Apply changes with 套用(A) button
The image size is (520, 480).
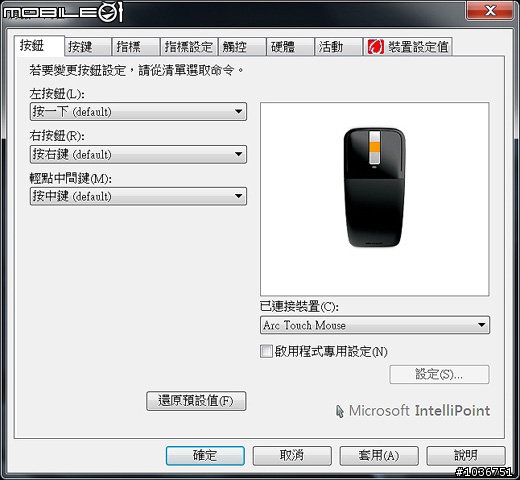tap(379, 456)
